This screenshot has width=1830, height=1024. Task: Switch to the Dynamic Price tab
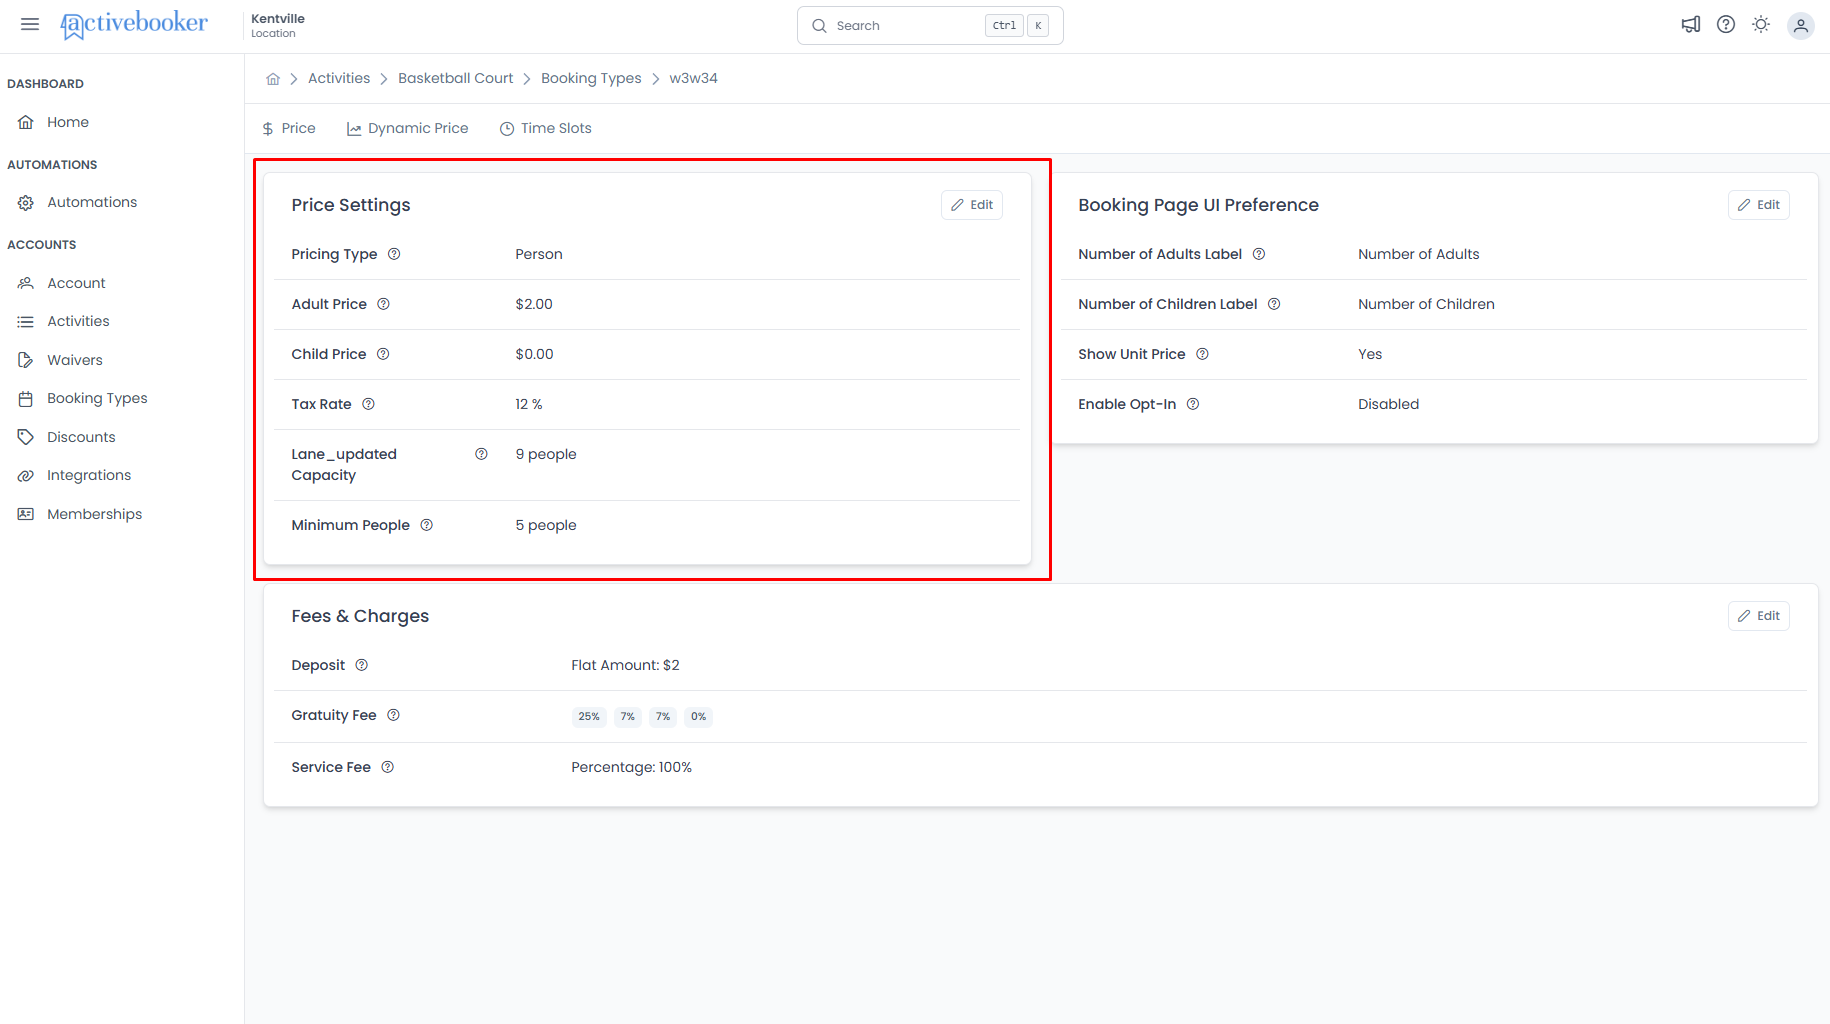coord(408,128)
